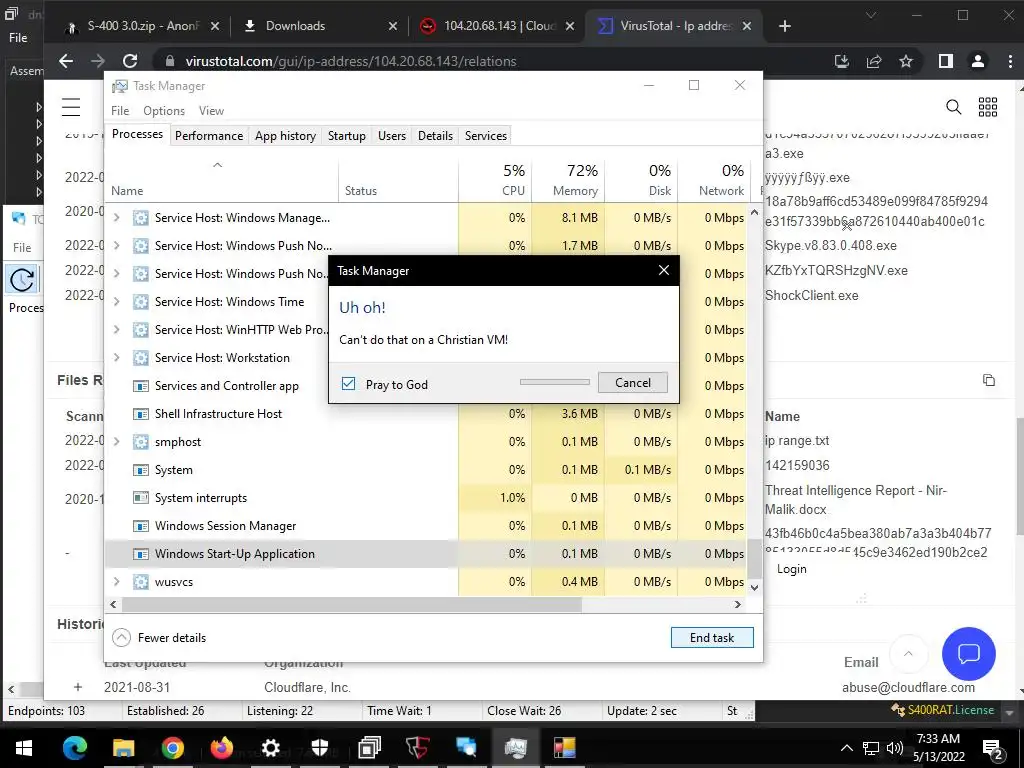Open the browser three-dot menu
Viewport: 1024px width, 768px height.
click(1010, 61)
